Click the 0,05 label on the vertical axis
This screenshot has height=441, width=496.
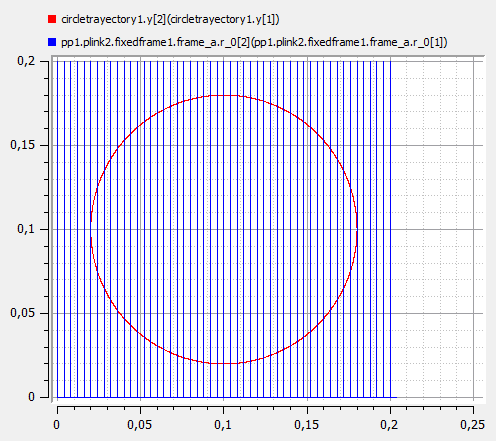[x=23, y=313]
